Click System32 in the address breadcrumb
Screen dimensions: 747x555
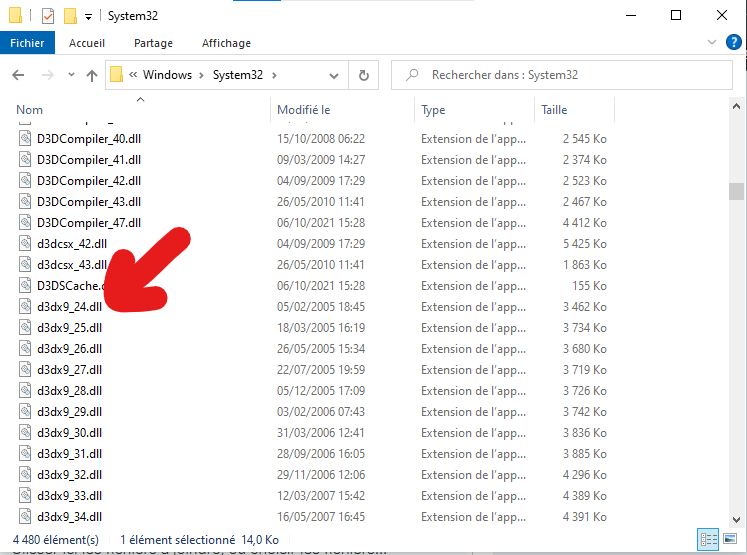[238, 75]
